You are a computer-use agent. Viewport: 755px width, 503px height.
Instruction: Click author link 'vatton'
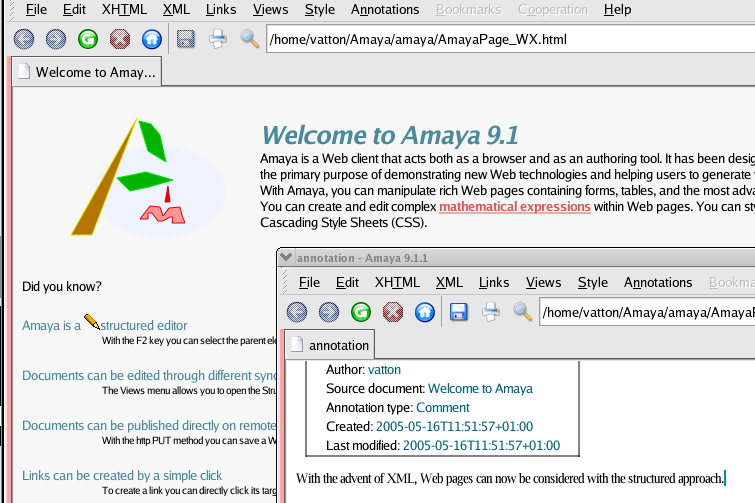[384, 370]
